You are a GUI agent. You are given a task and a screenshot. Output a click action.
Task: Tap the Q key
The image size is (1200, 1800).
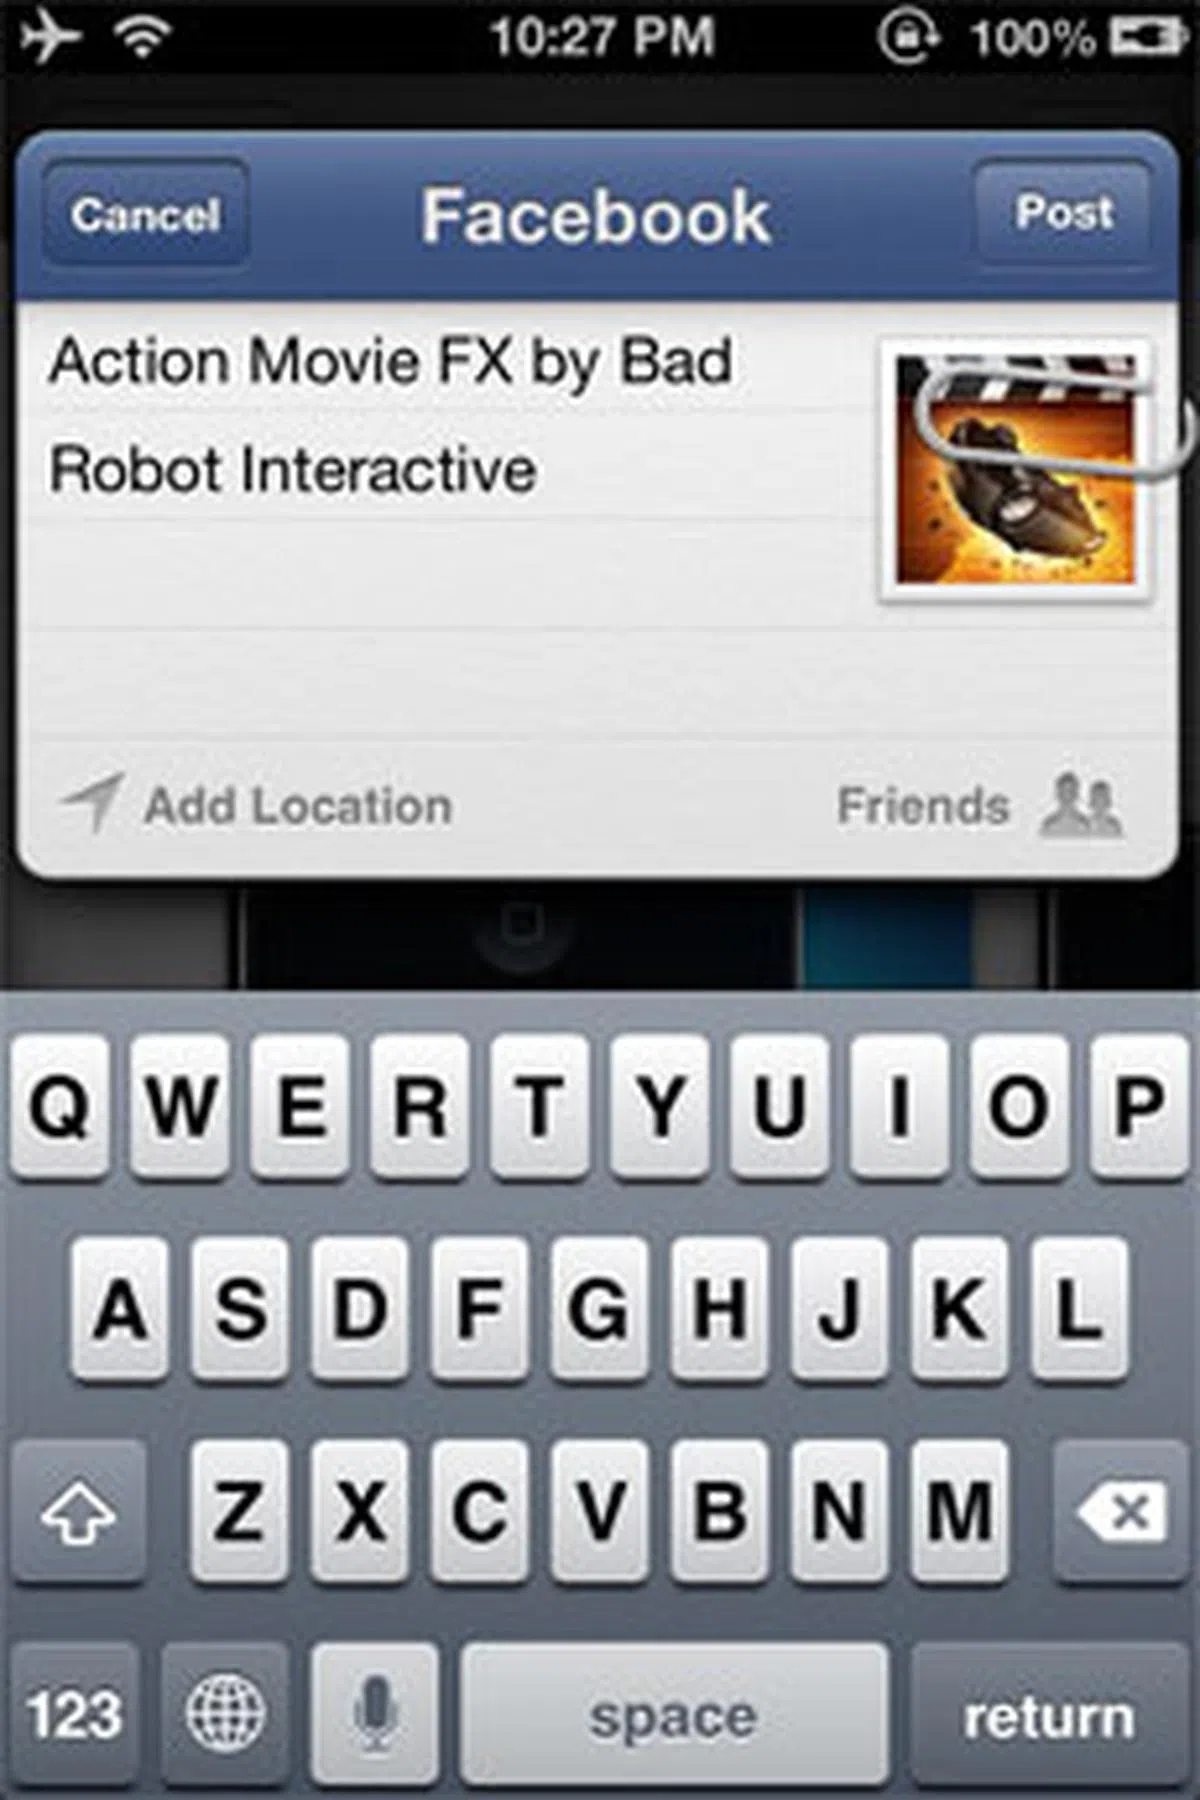60,1105
